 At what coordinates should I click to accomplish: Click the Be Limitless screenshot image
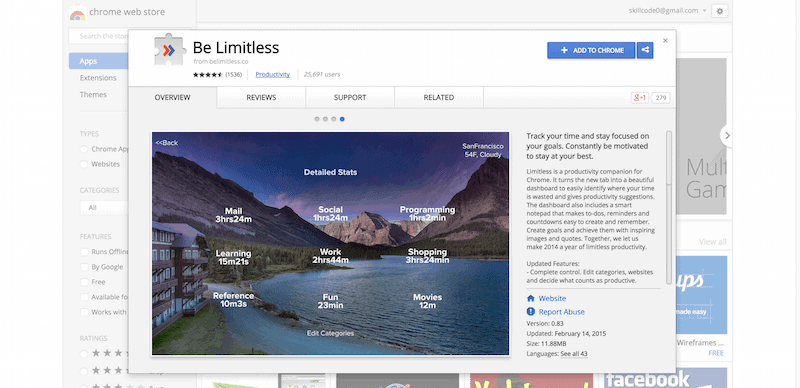[331, 244]
